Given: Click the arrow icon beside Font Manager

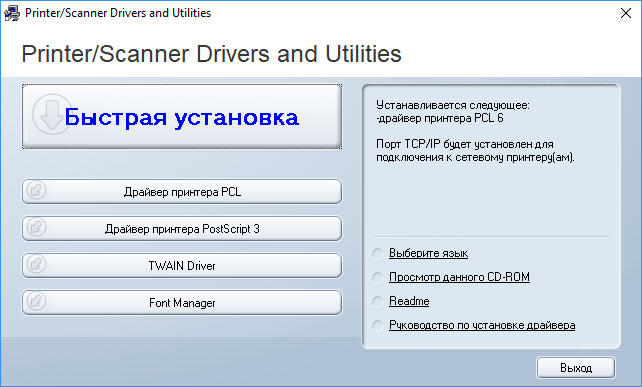Looking at the screenshot, I should pyautogui.click(x=36, y=301).
